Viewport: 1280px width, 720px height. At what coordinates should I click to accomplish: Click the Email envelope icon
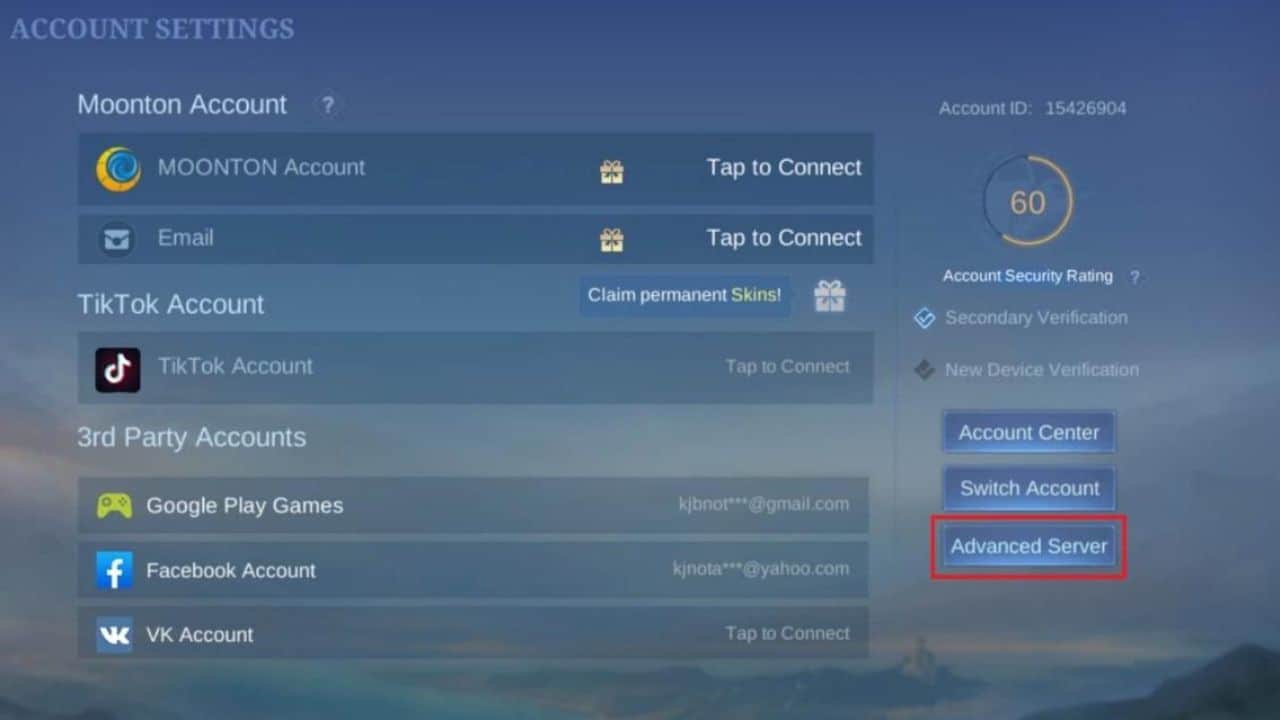pos(117,240)
